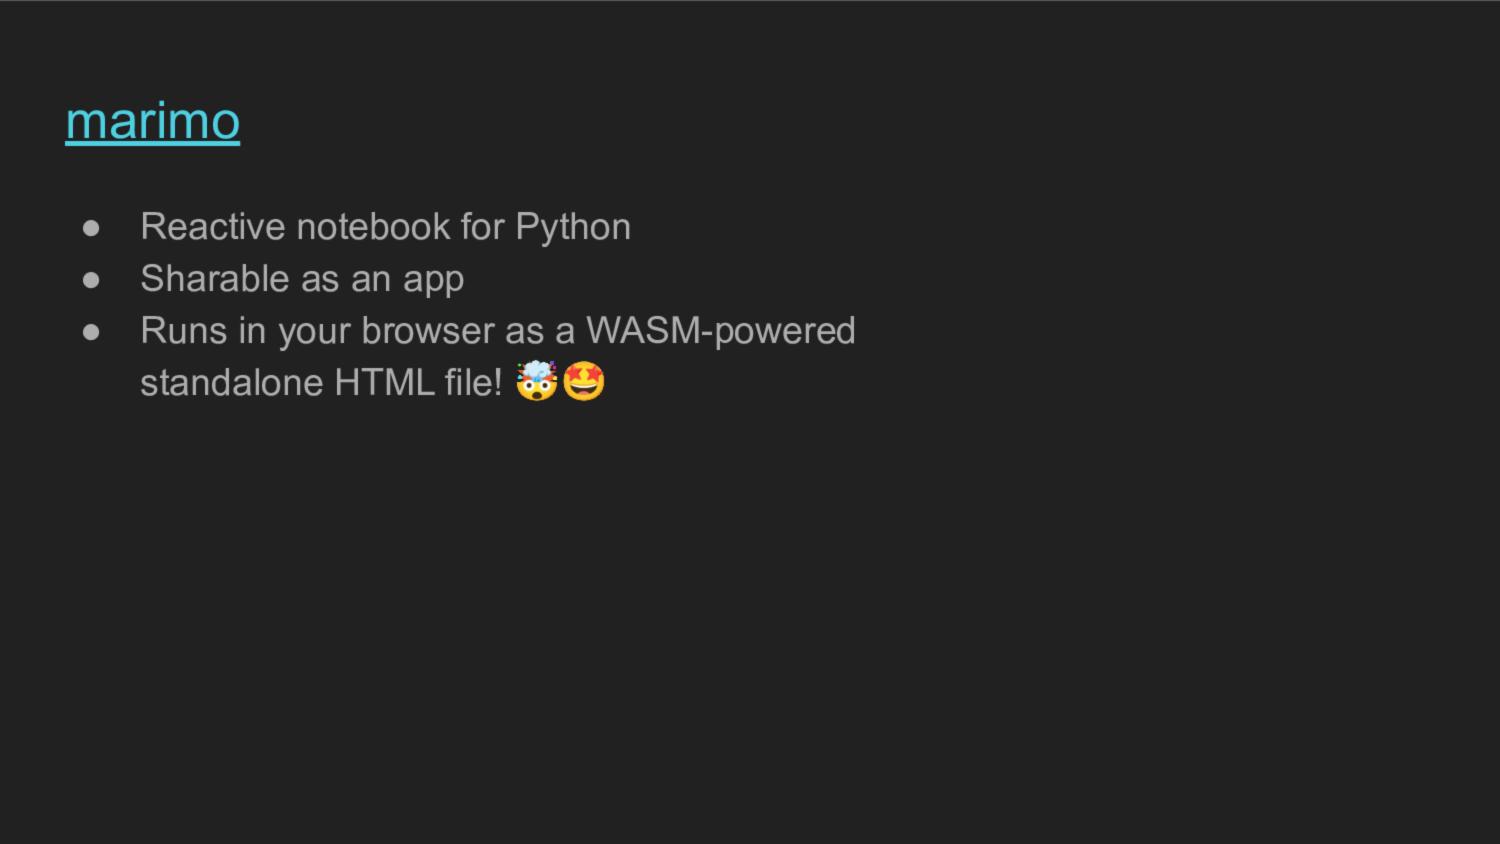This screenshot has width=1500, height=844.
Task: Click the word "app" in second bullet
Action: (433, 281)
